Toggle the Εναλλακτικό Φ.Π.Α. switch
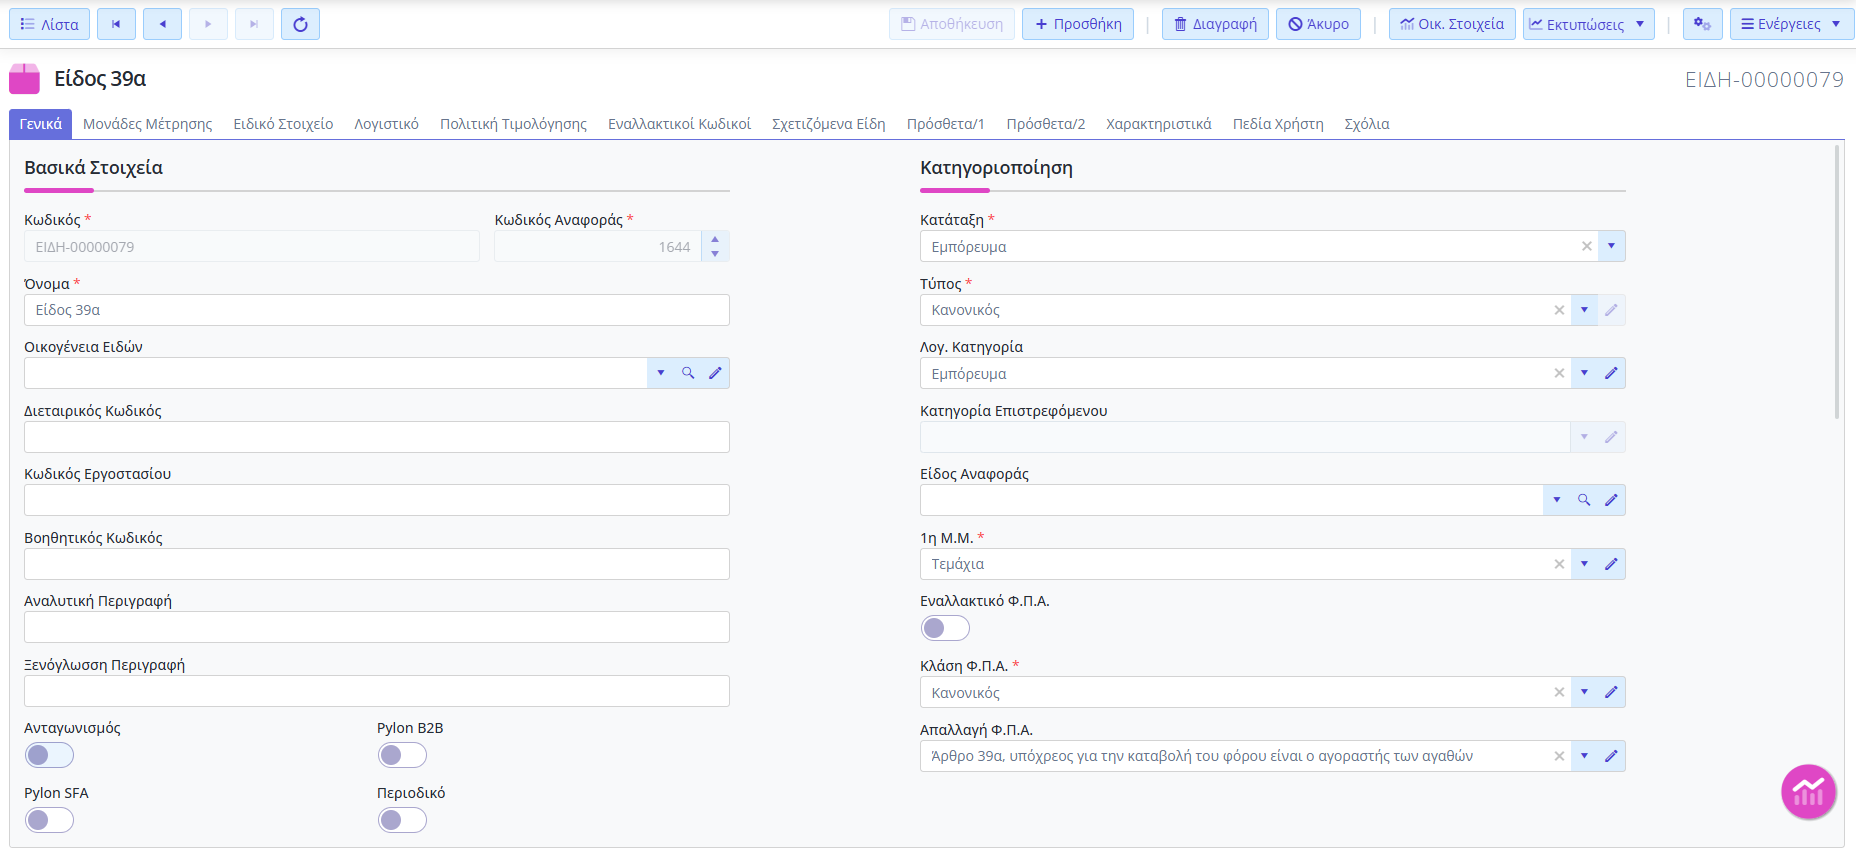The image size is (1856, 855). point(945,628)
